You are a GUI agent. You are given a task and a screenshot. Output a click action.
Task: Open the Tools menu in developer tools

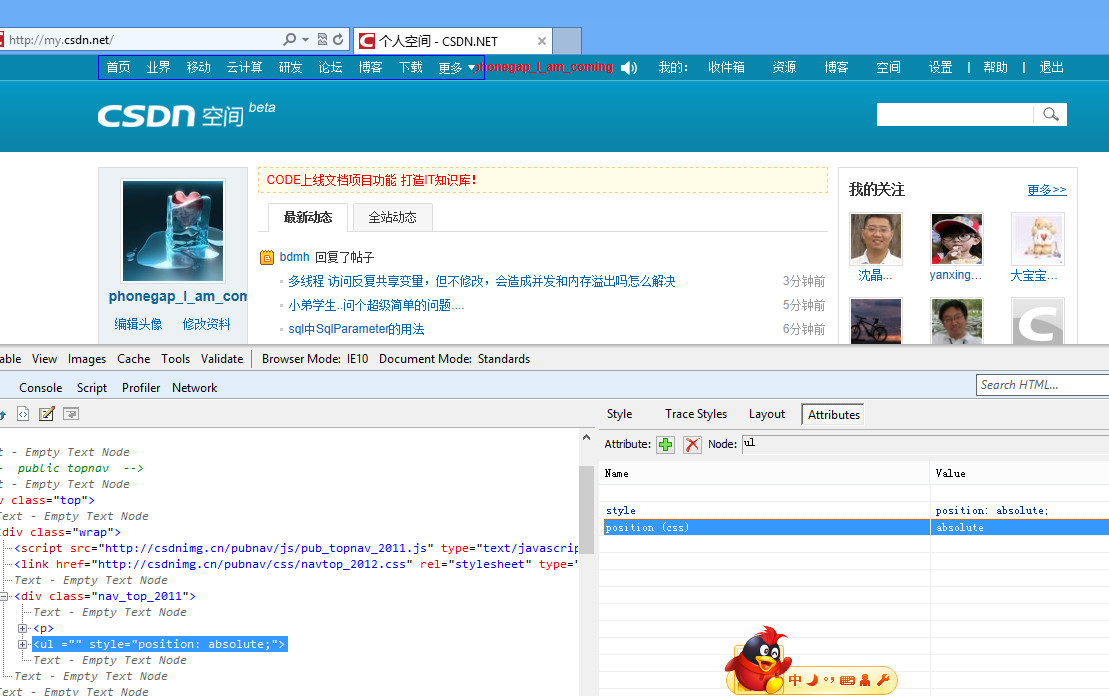pyautogui.click(x=175, y=359)
